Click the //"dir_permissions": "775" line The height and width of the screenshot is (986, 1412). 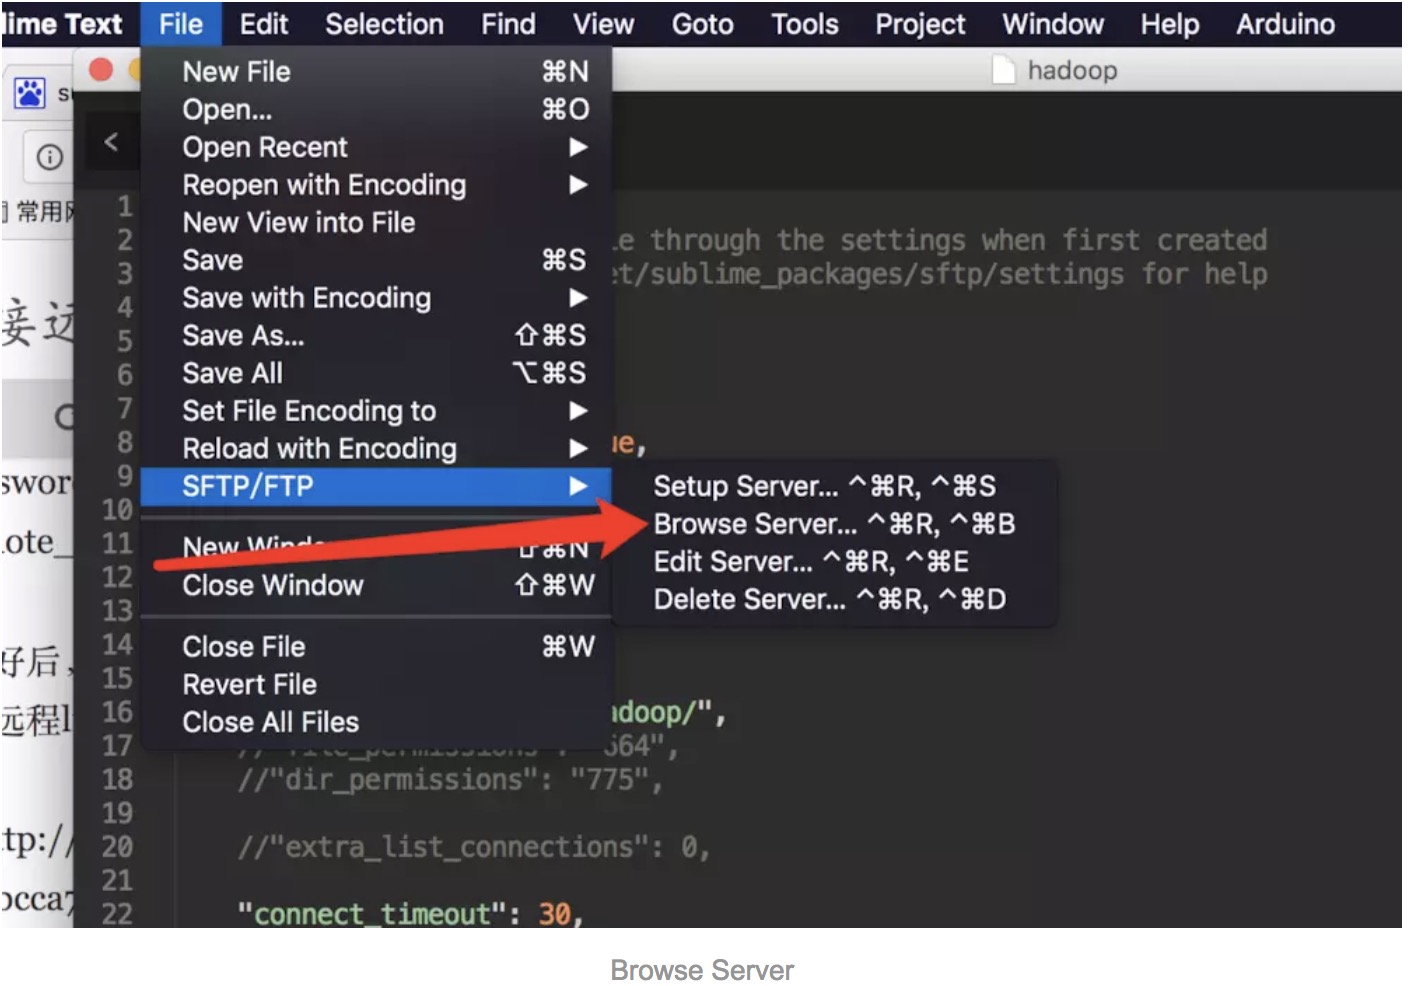pos(450,779)
